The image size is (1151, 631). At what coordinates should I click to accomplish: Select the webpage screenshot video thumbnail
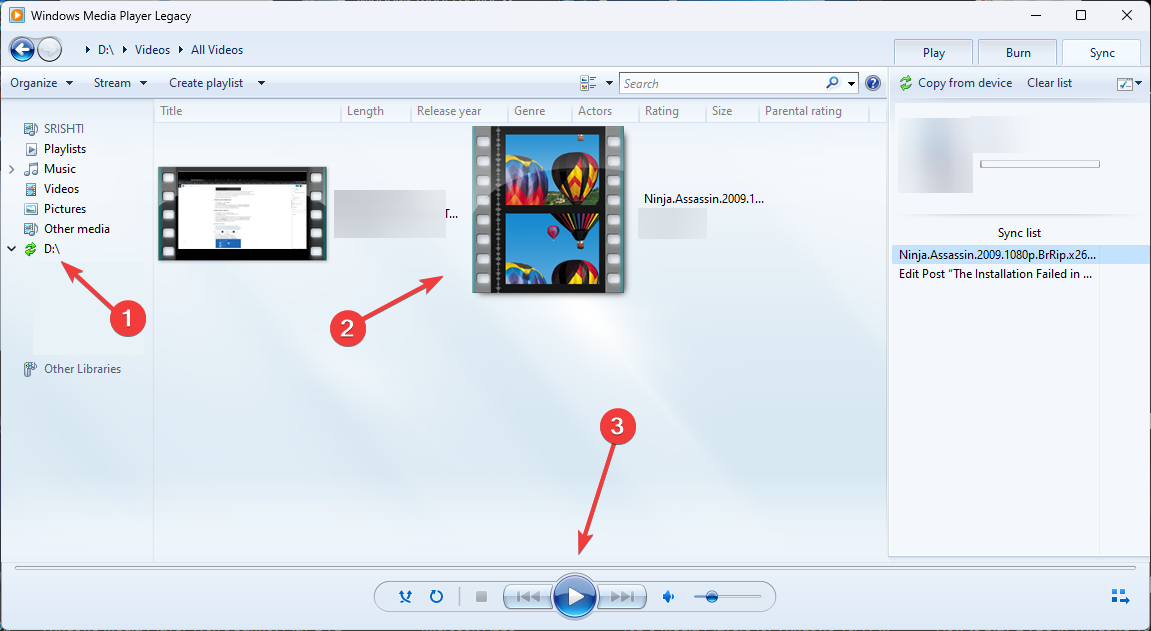coord(243,214)
